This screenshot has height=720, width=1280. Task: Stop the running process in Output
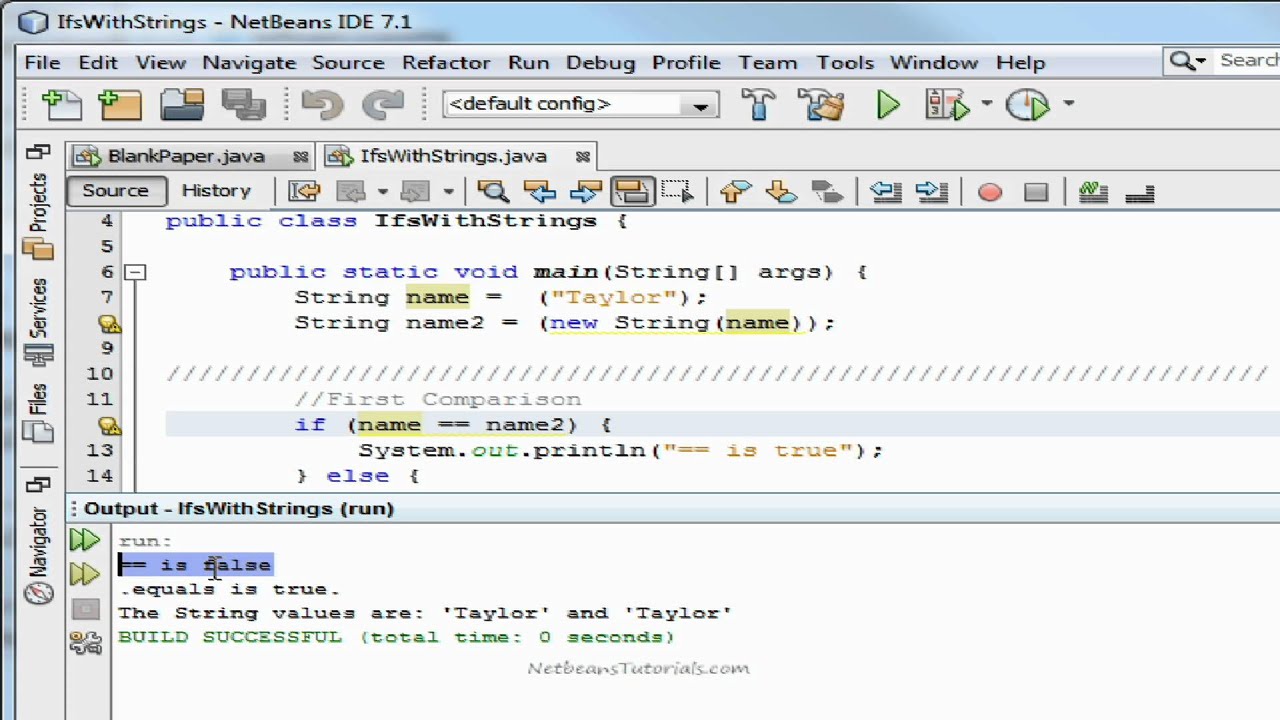click(x=86, y=609)
